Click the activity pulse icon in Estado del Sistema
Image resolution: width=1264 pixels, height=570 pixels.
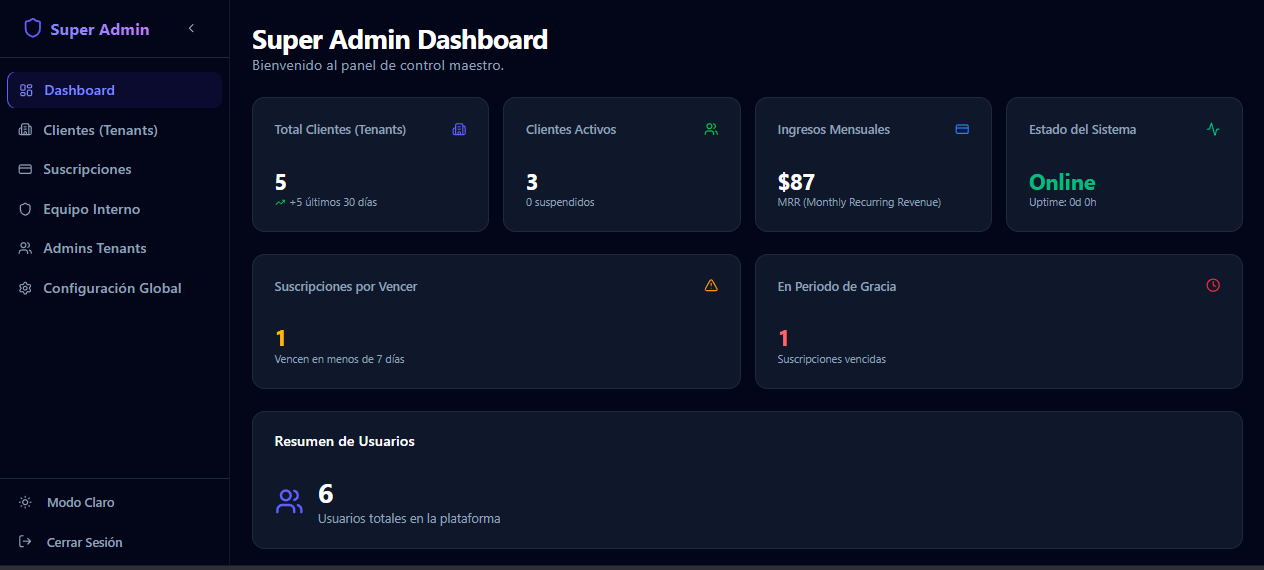(1213, 129)
